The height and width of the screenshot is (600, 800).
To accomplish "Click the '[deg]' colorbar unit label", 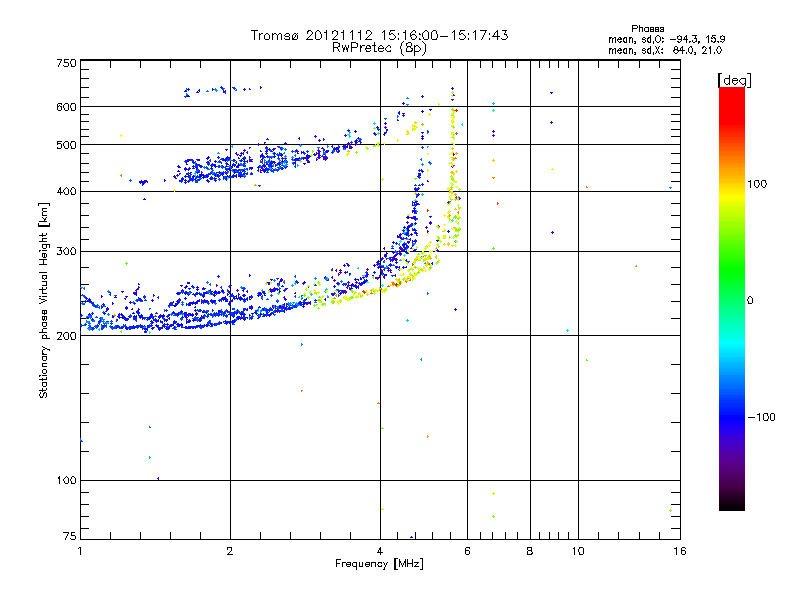I will point(734,81).
